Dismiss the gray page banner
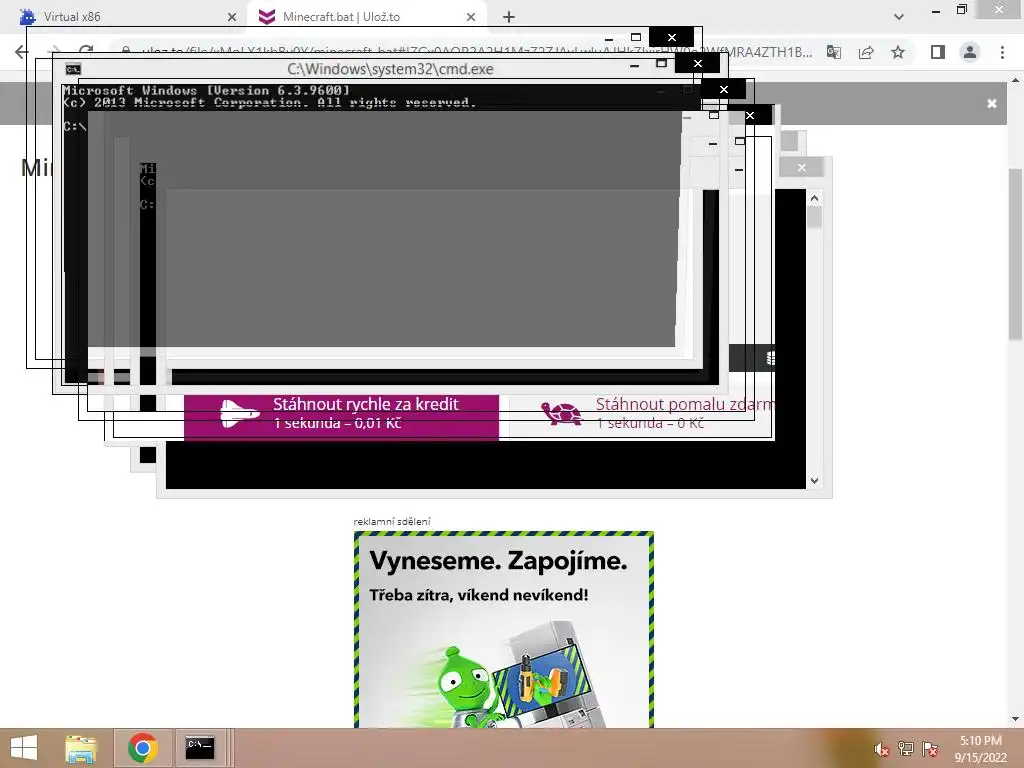 [991, 103]
